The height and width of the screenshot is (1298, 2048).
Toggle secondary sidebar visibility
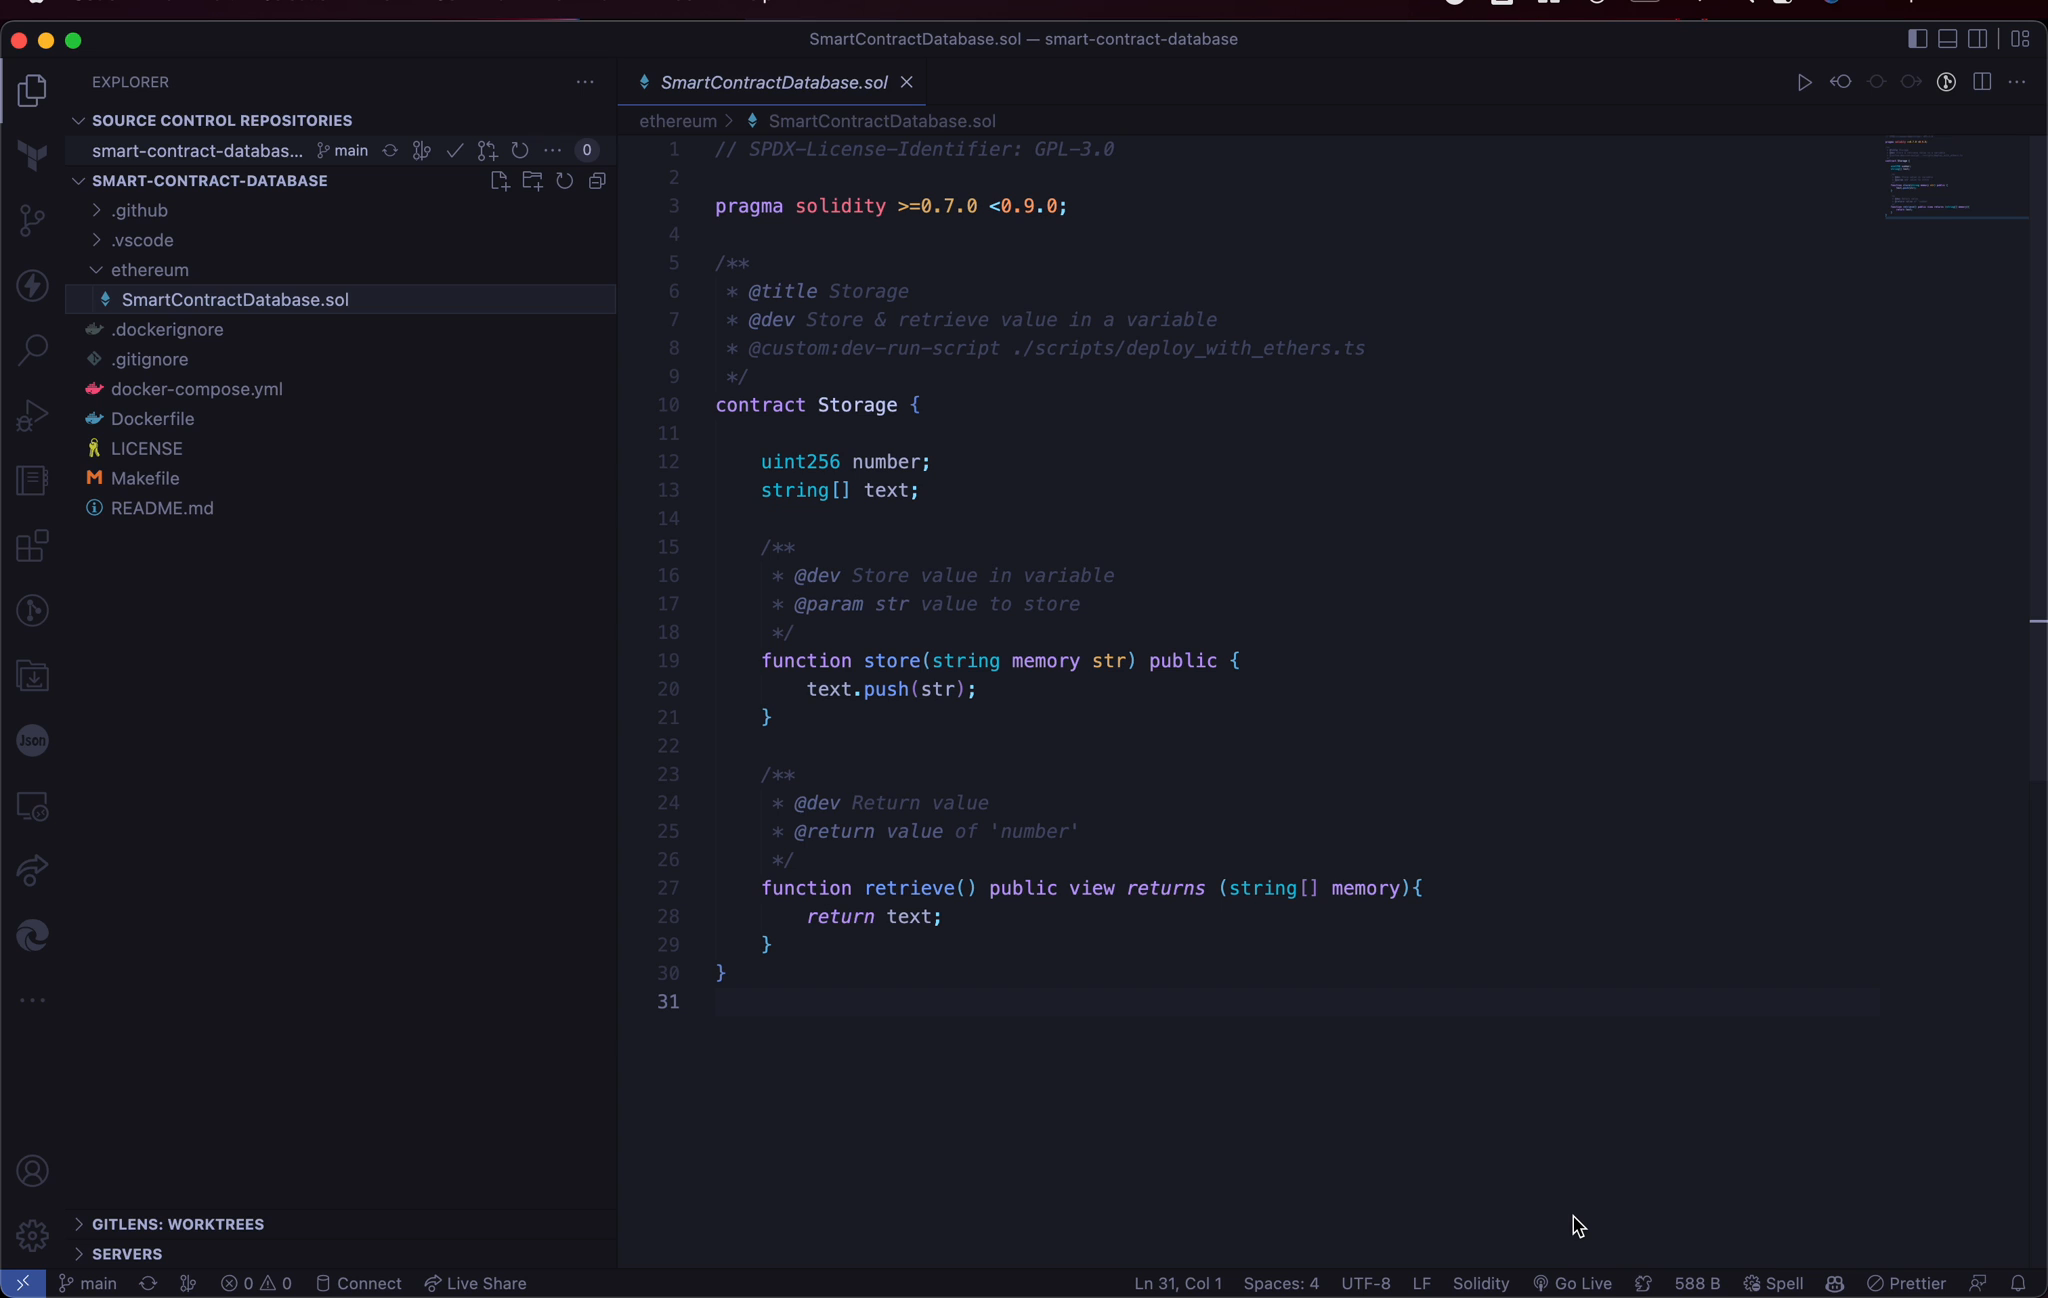(x=1978, y=39)
